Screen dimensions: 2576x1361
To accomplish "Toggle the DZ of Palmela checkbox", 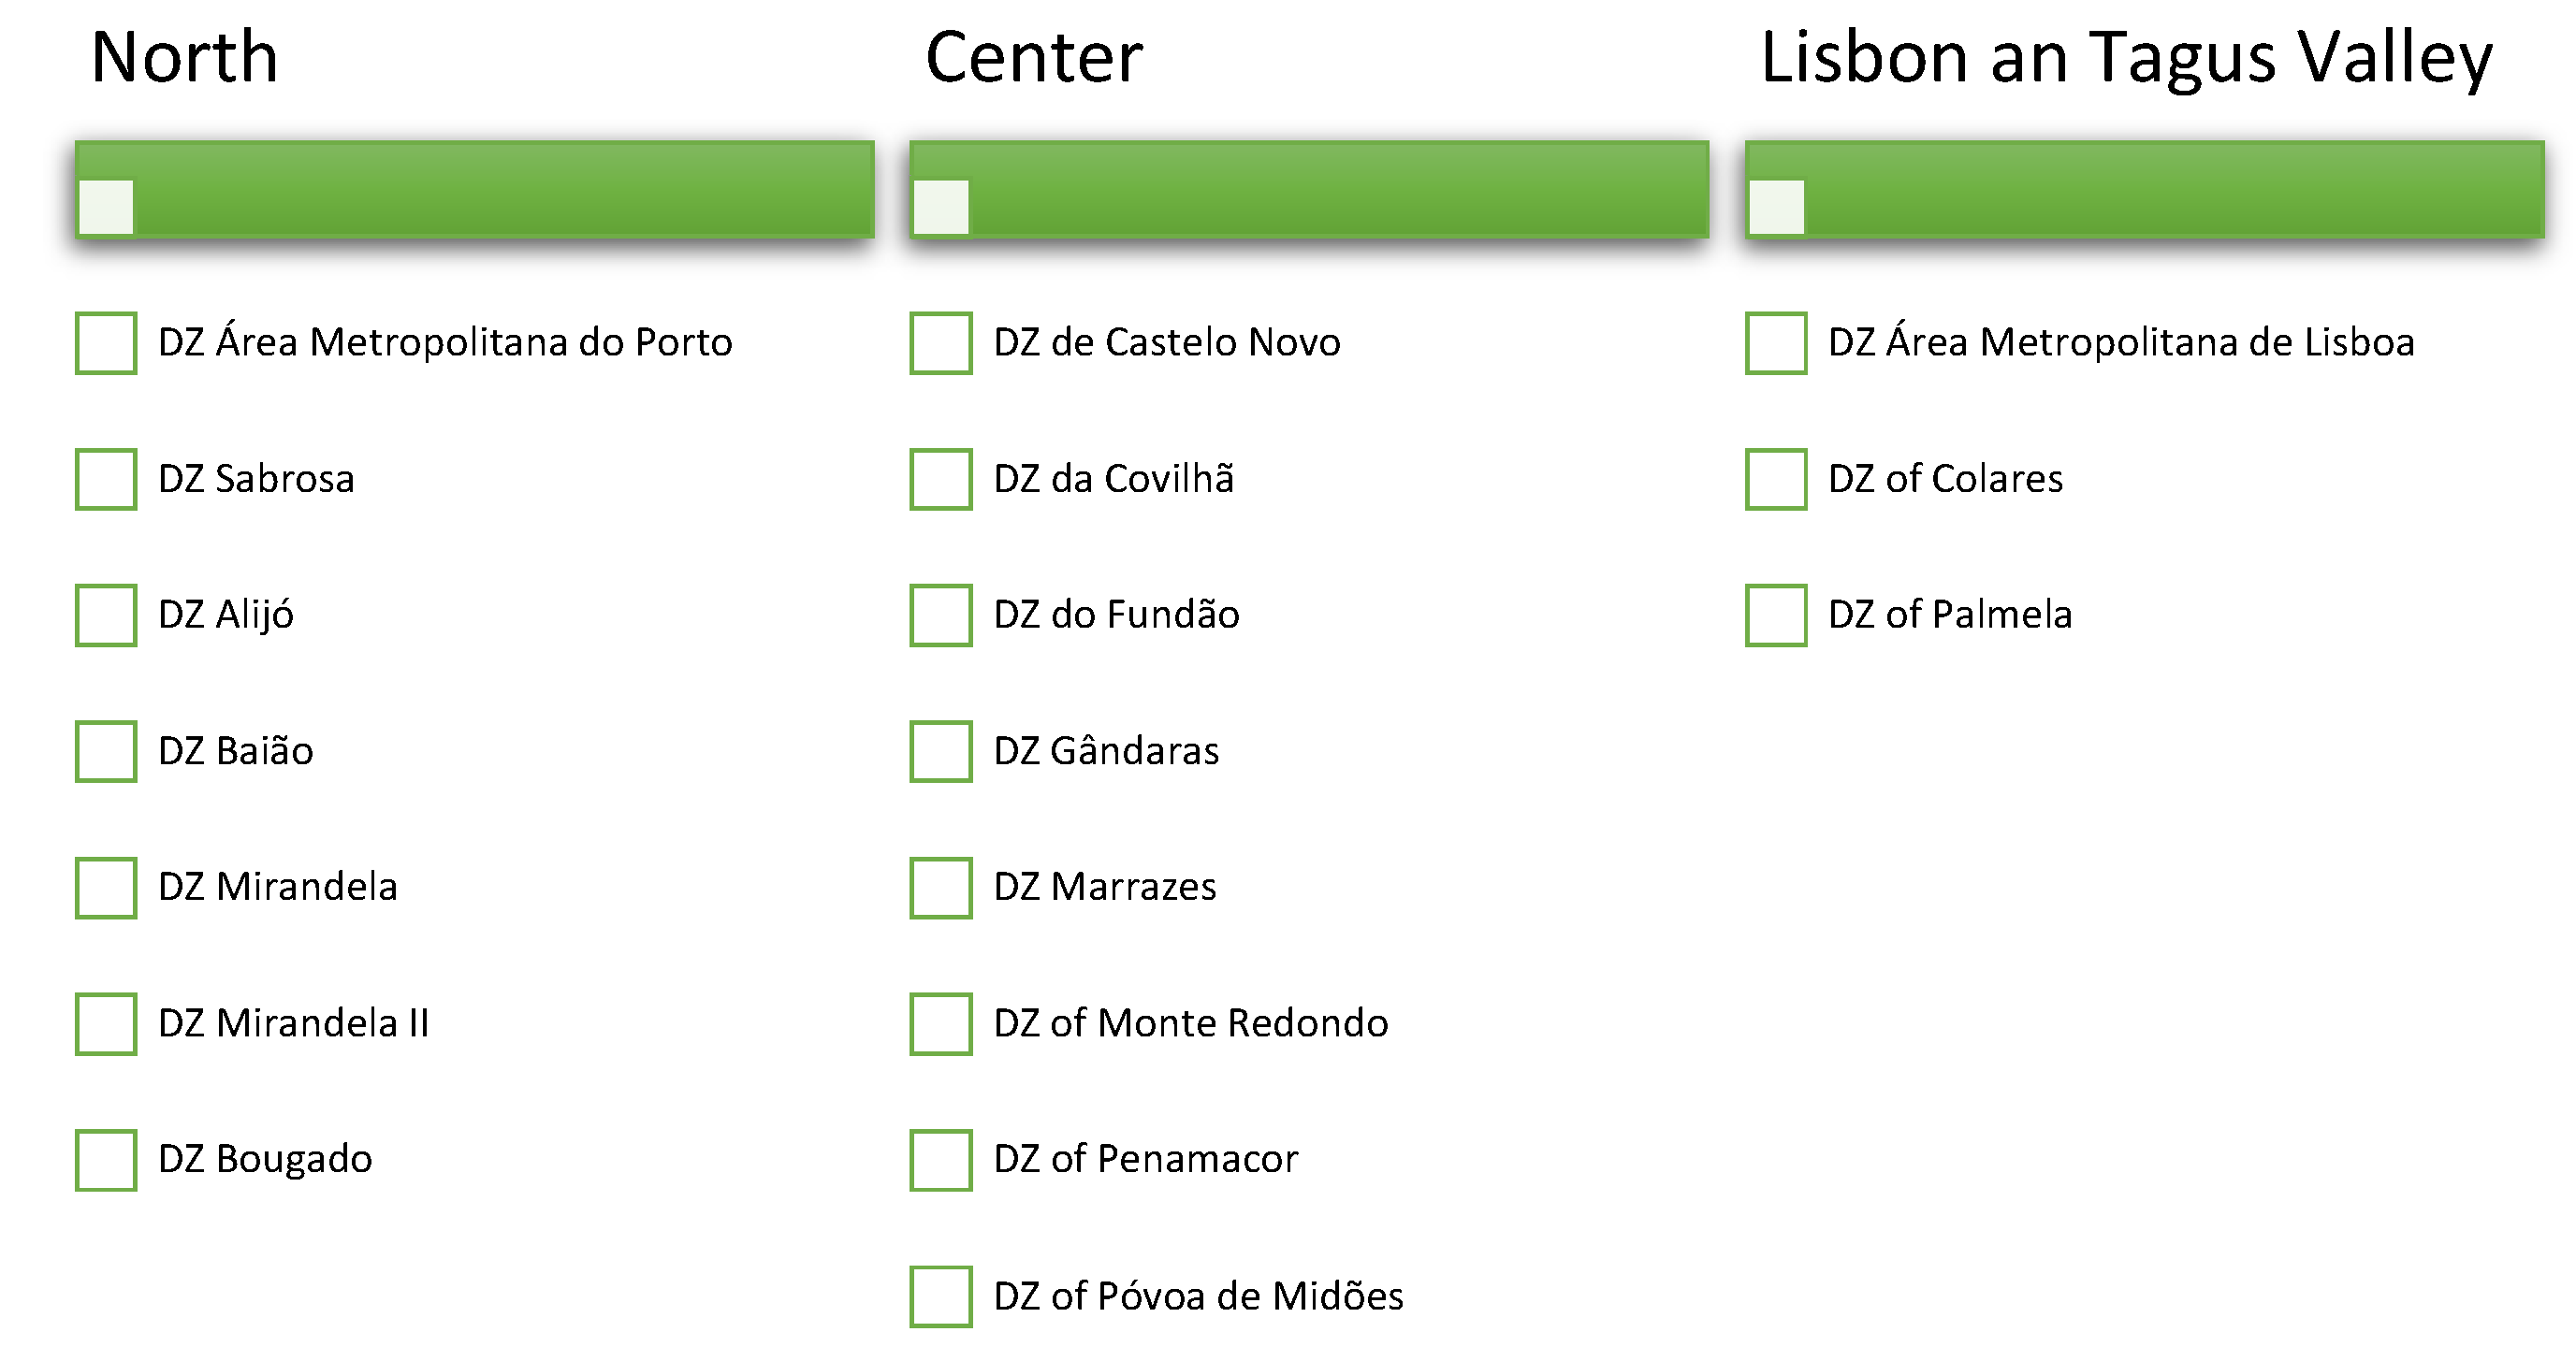I will point(1776,615).
